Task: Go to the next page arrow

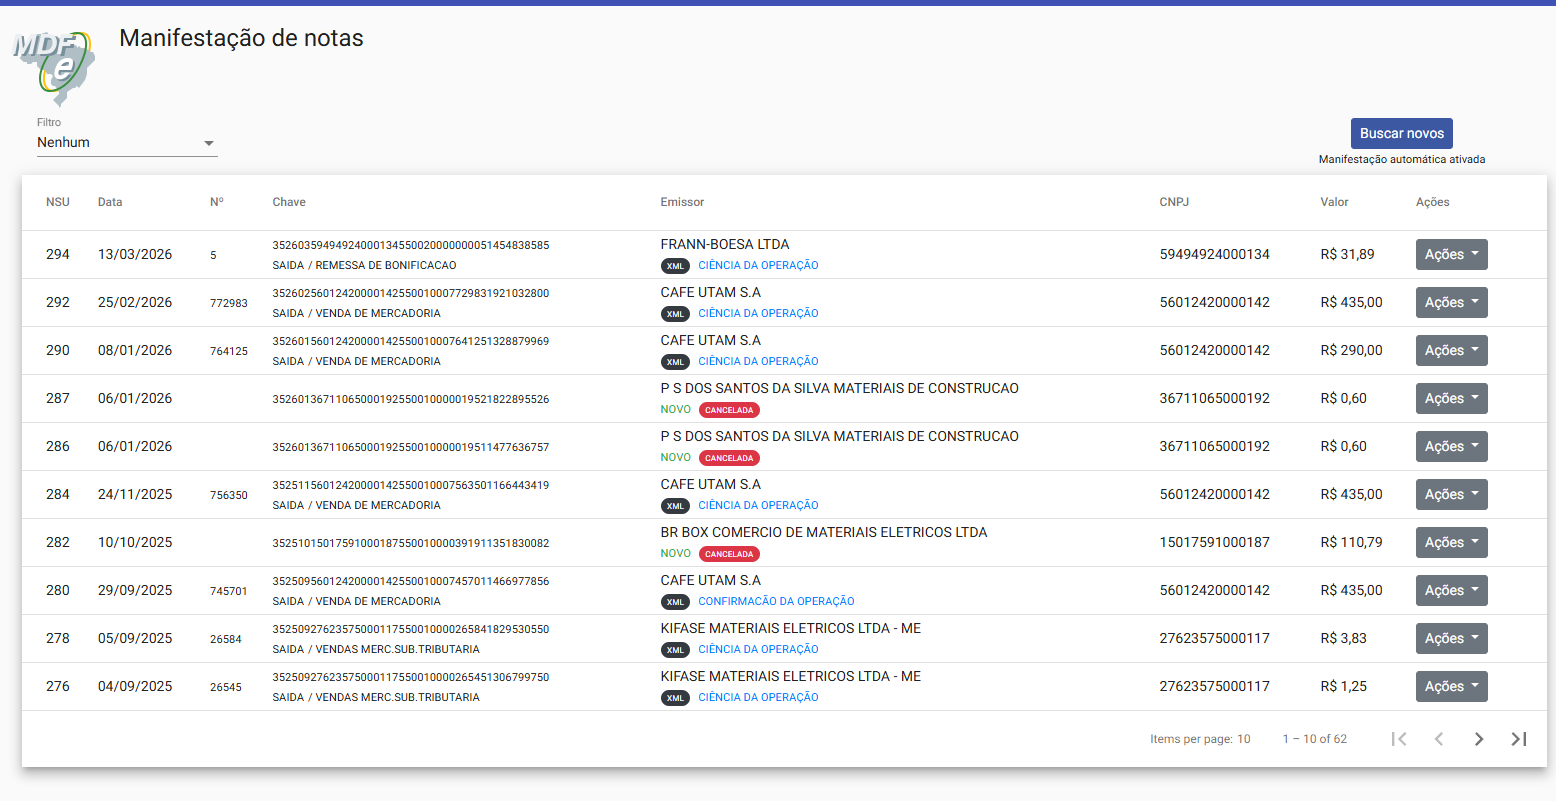Action: point(1479,739)
